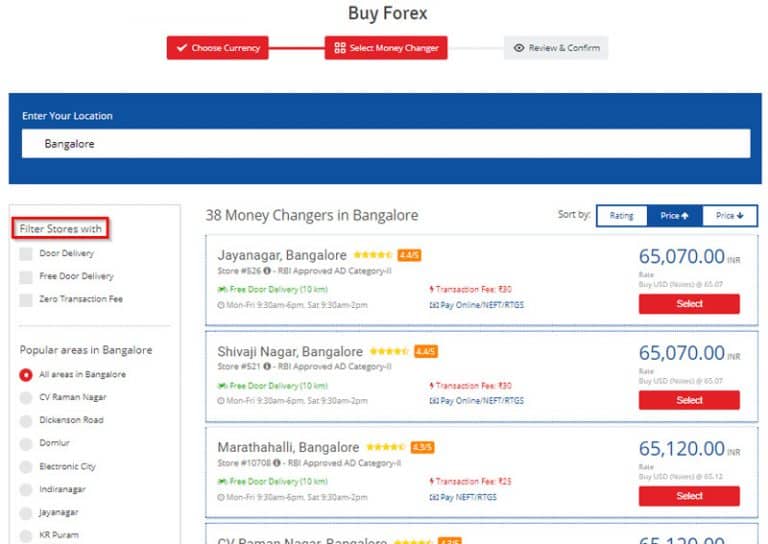Screen dimensions: 768x544
Task: Click the info icon beside Store #526
Action: point(268,270)
